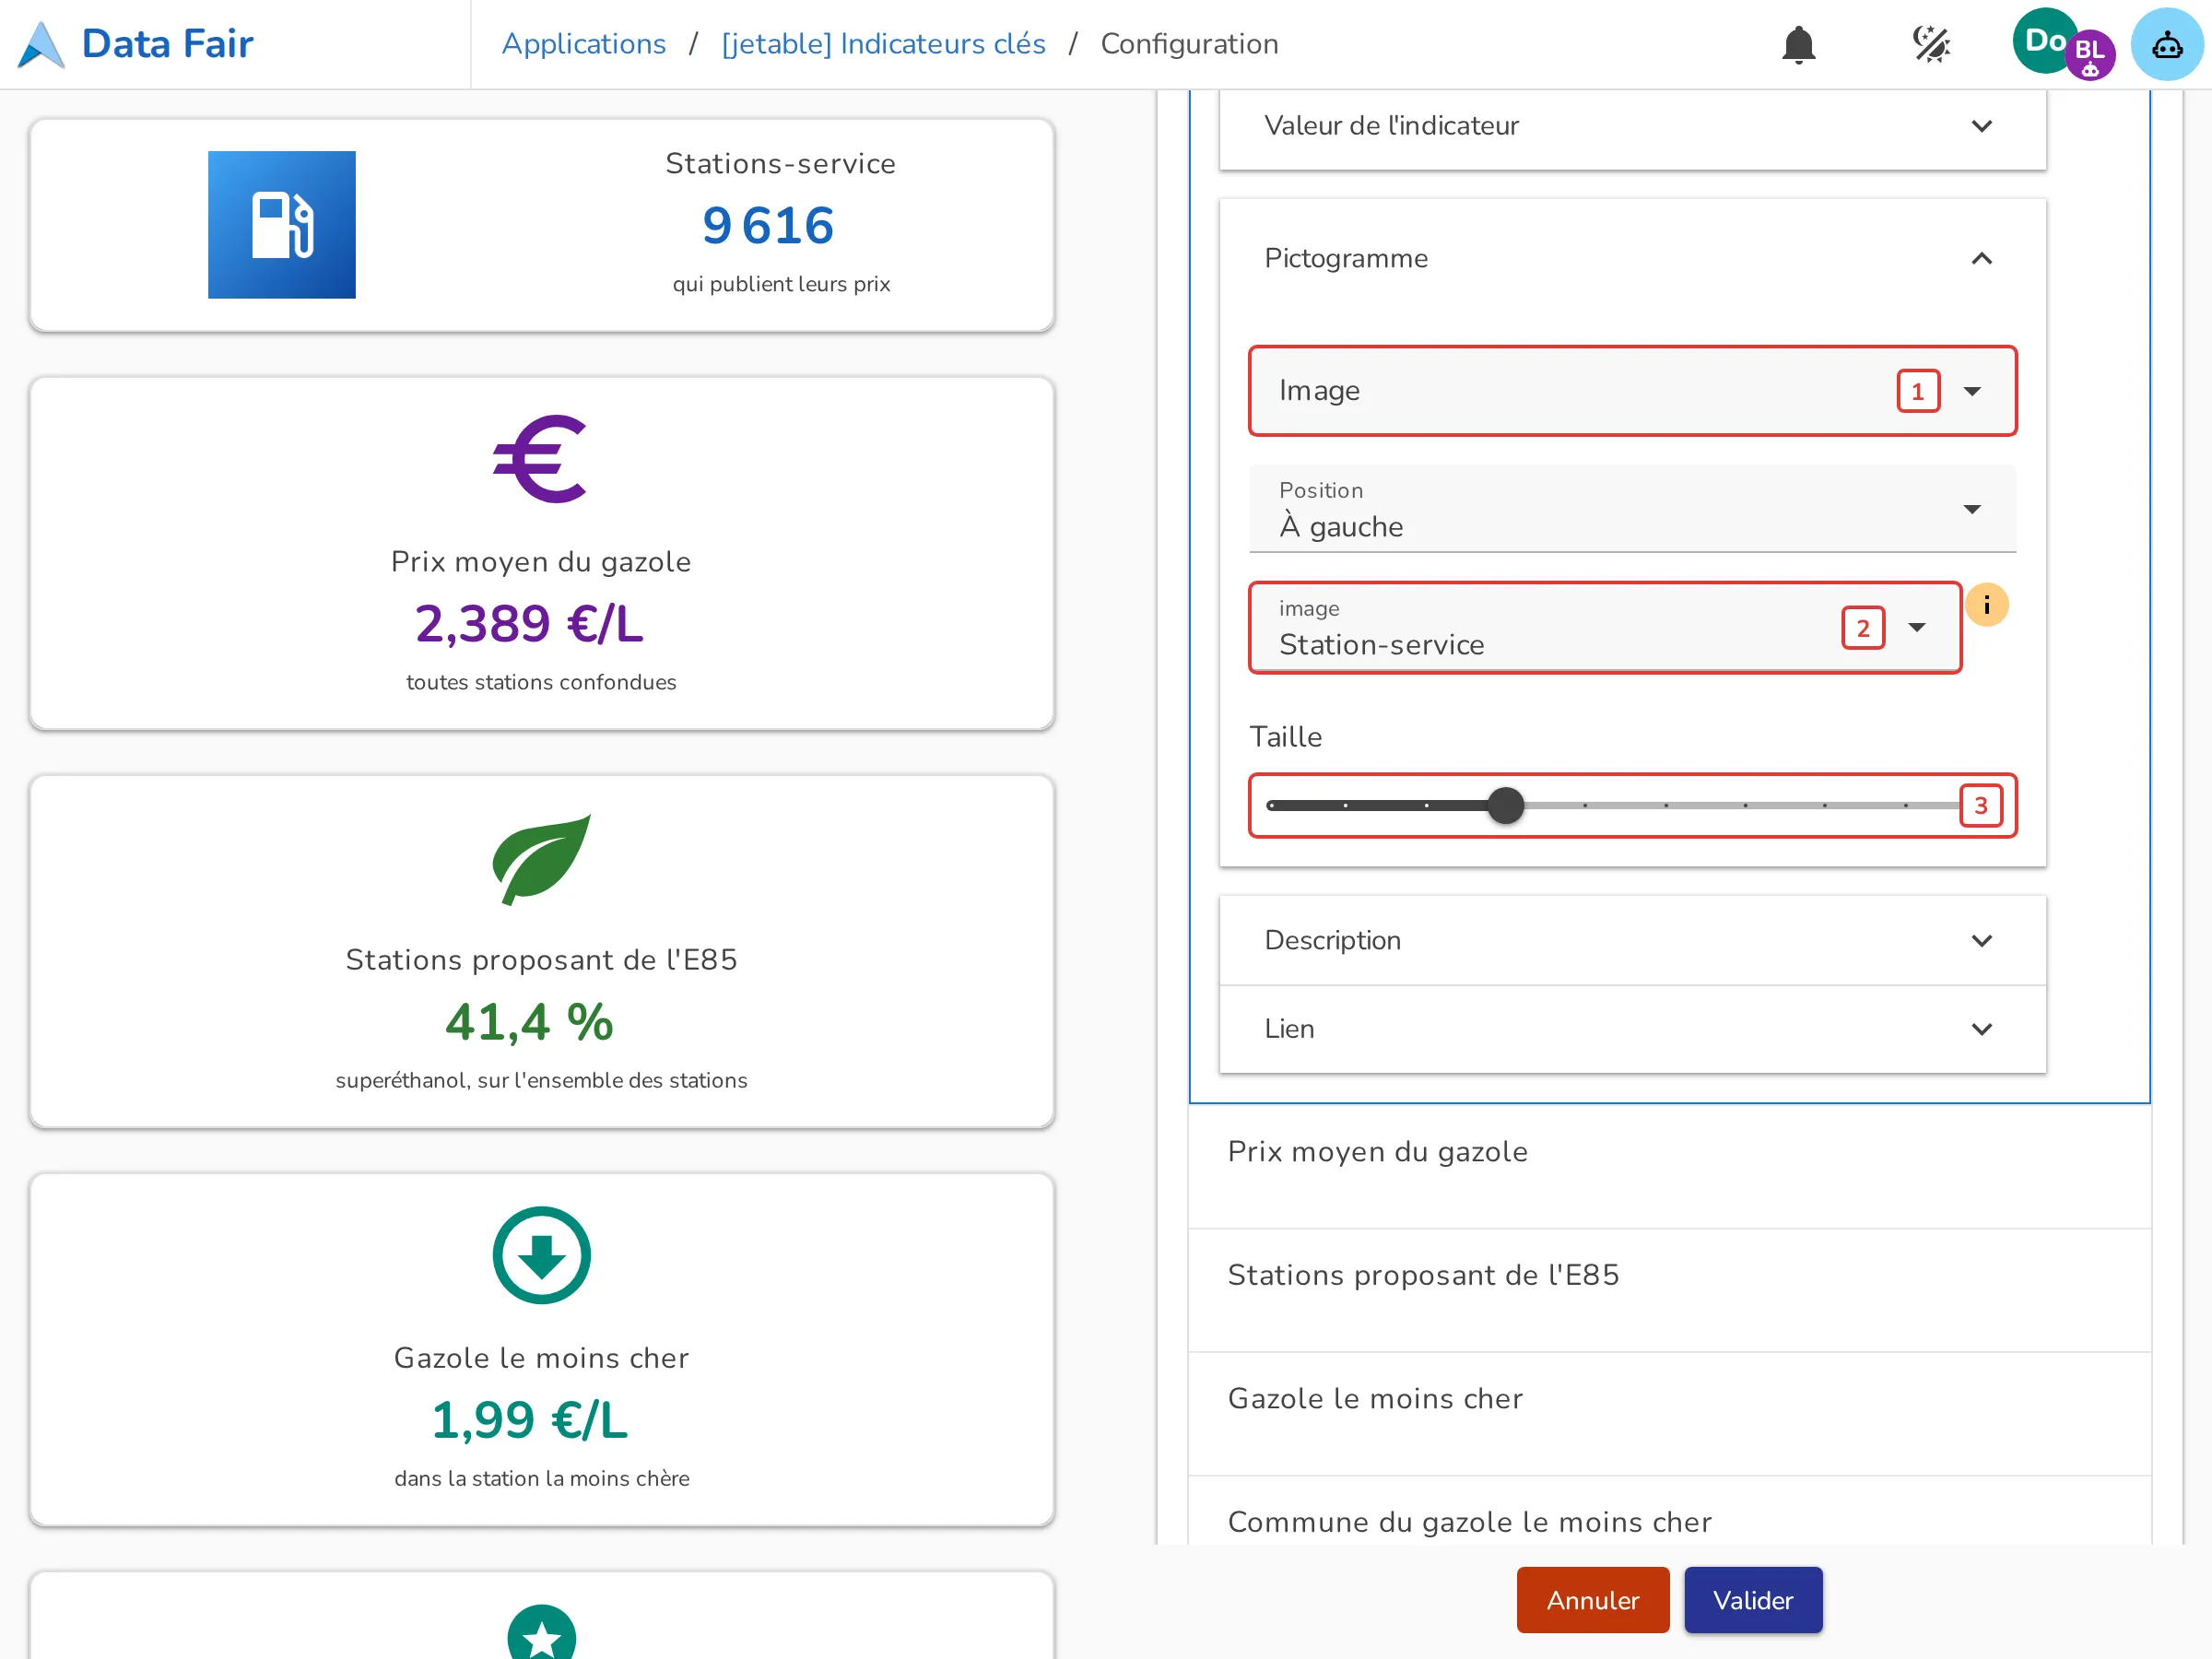
Task: Collapse the Pictogramme section
Action: coord(1632,259)
